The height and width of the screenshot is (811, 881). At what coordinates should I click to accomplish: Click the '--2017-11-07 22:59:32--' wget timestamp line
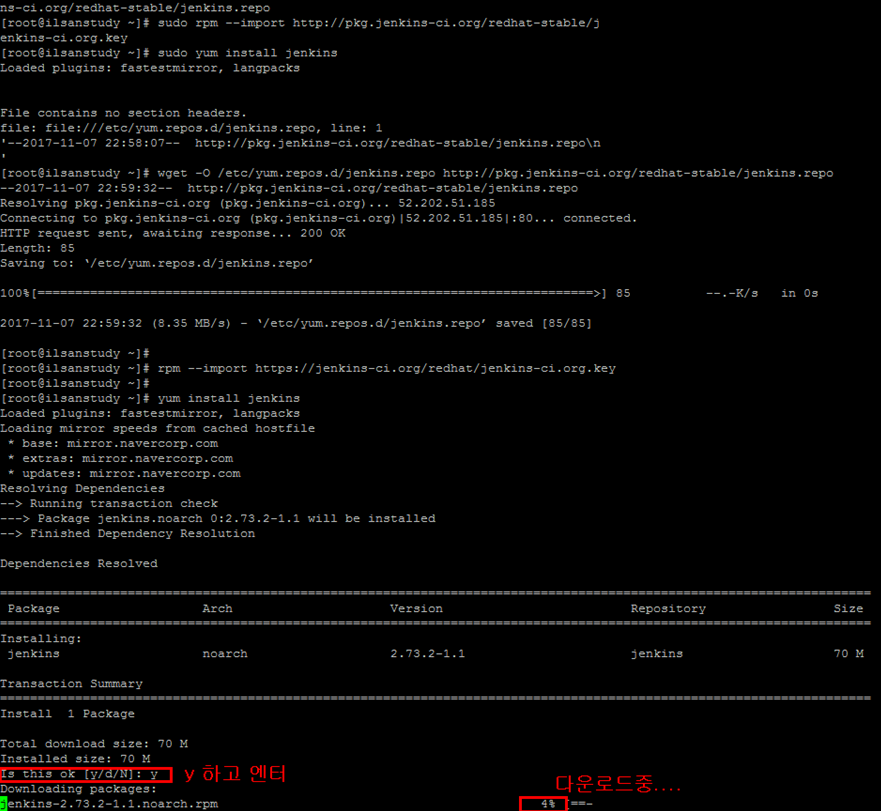pos(289,188)
